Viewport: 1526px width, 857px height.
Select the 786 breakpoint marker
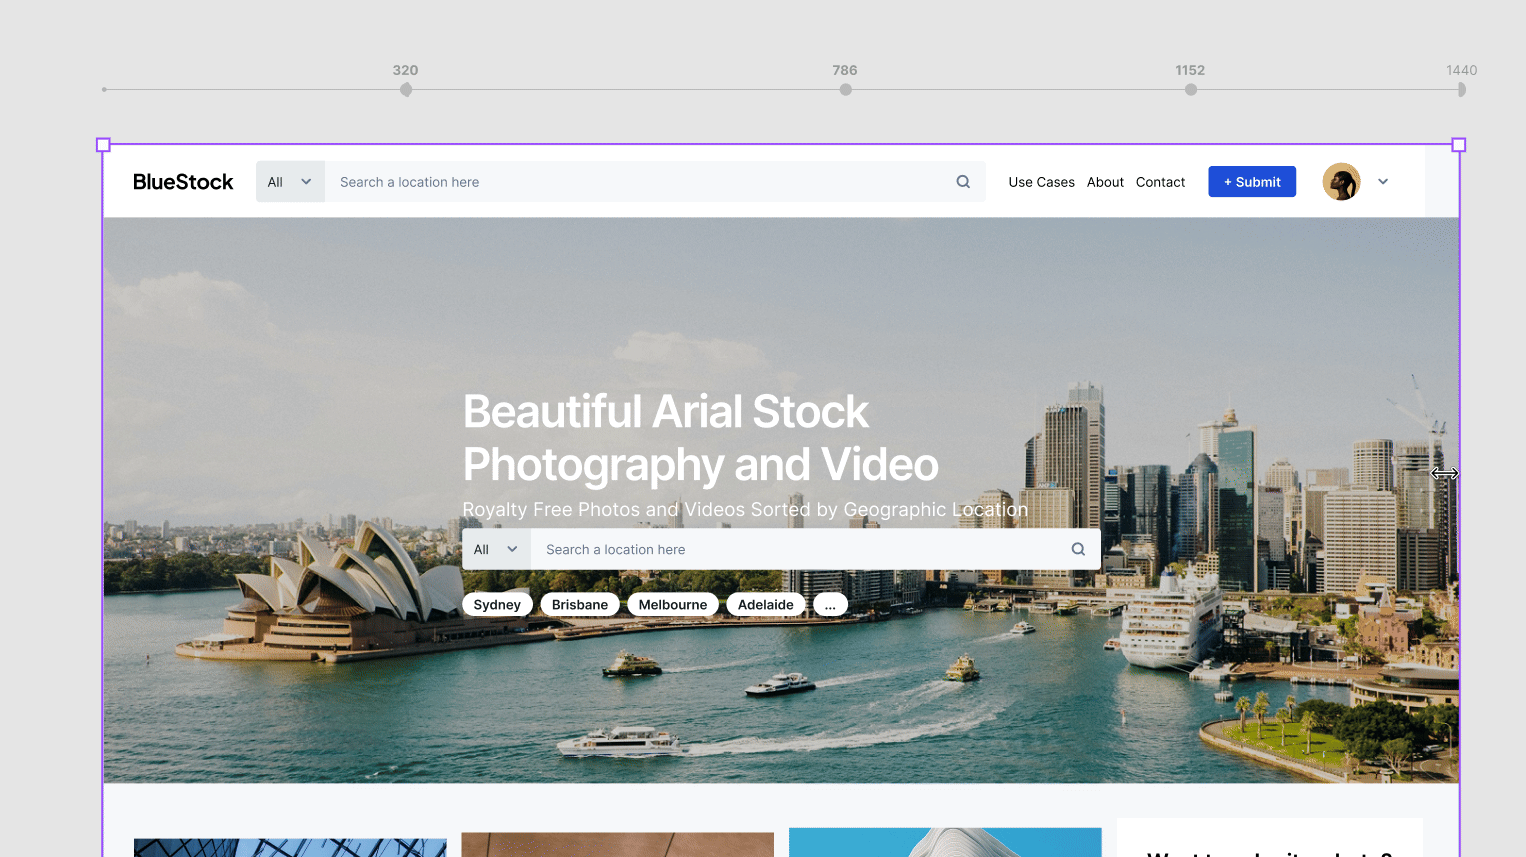(846, 89)
